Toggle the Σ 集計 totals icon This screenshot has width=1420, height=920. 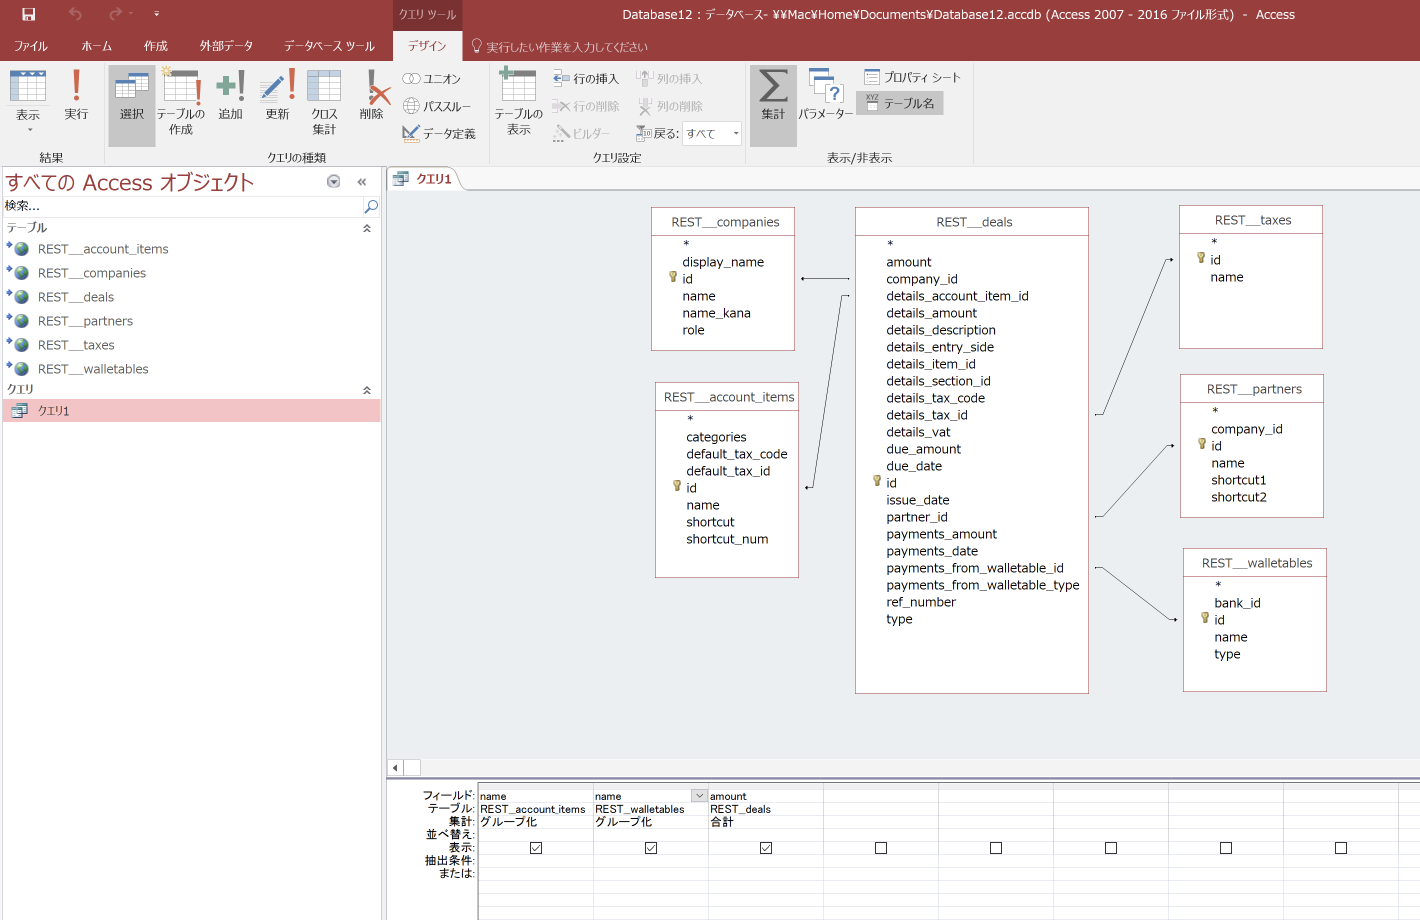(772, 95)
